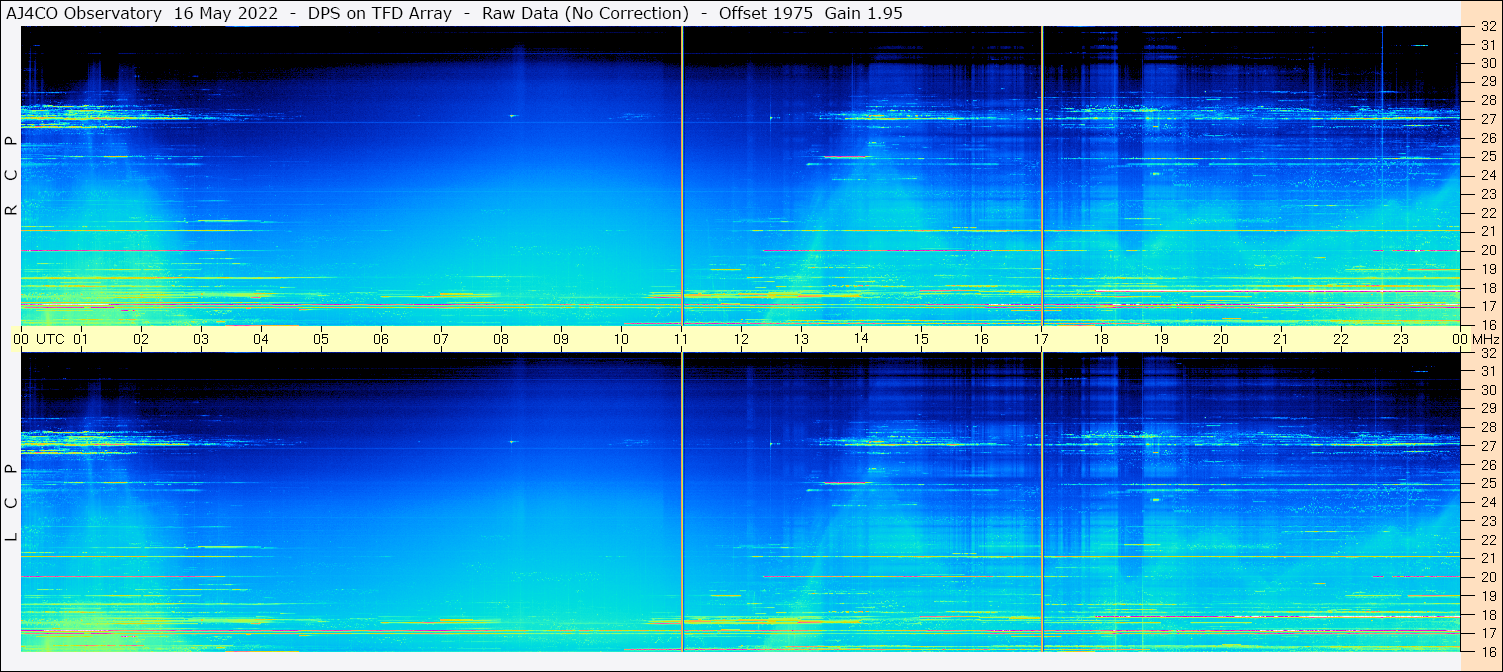The image size is (1503, 672).
Task: Select hour 05 on the time axis
Action: coord(321,339)
